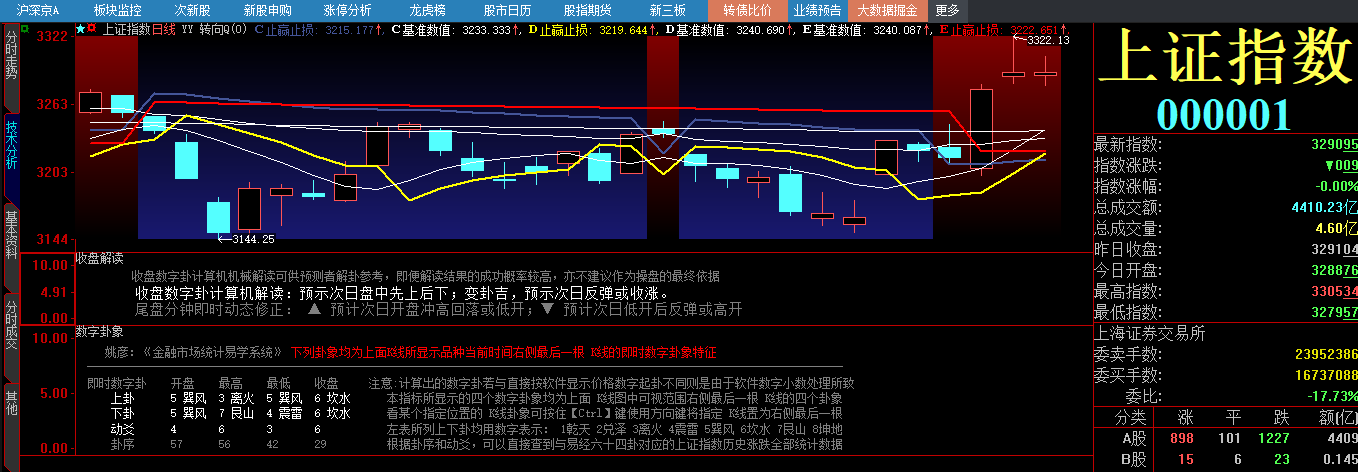Click the 3322.13 high price marker
This screenshot has height=472, width=1358.
pos(1048,40)
